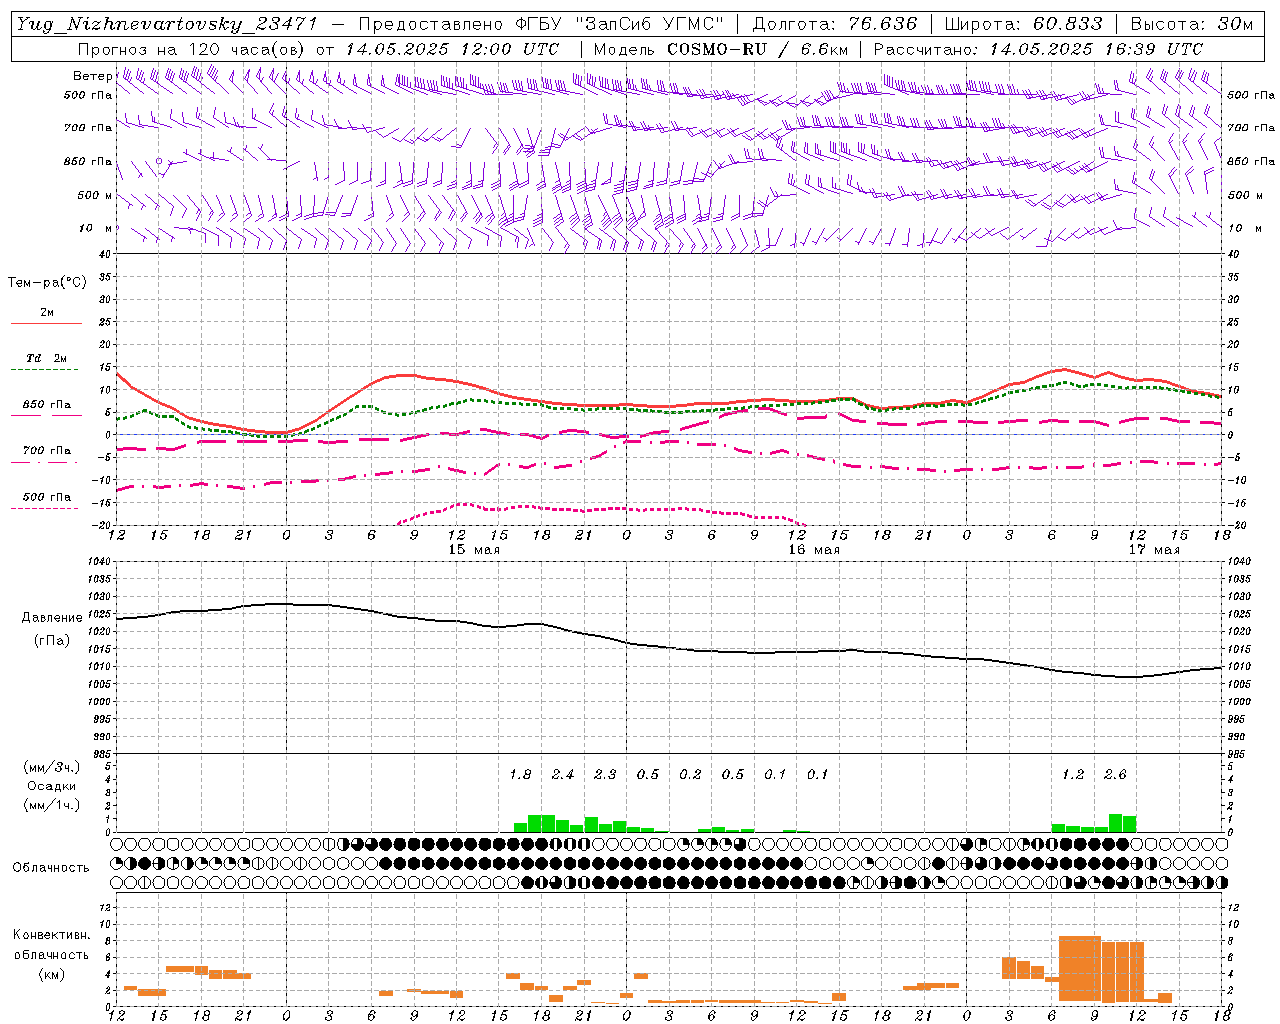This screenshot has height=1024, width=1280.
Task: Click the Тем-ра(°C) temperature panel label
Action: coord(47,283)
